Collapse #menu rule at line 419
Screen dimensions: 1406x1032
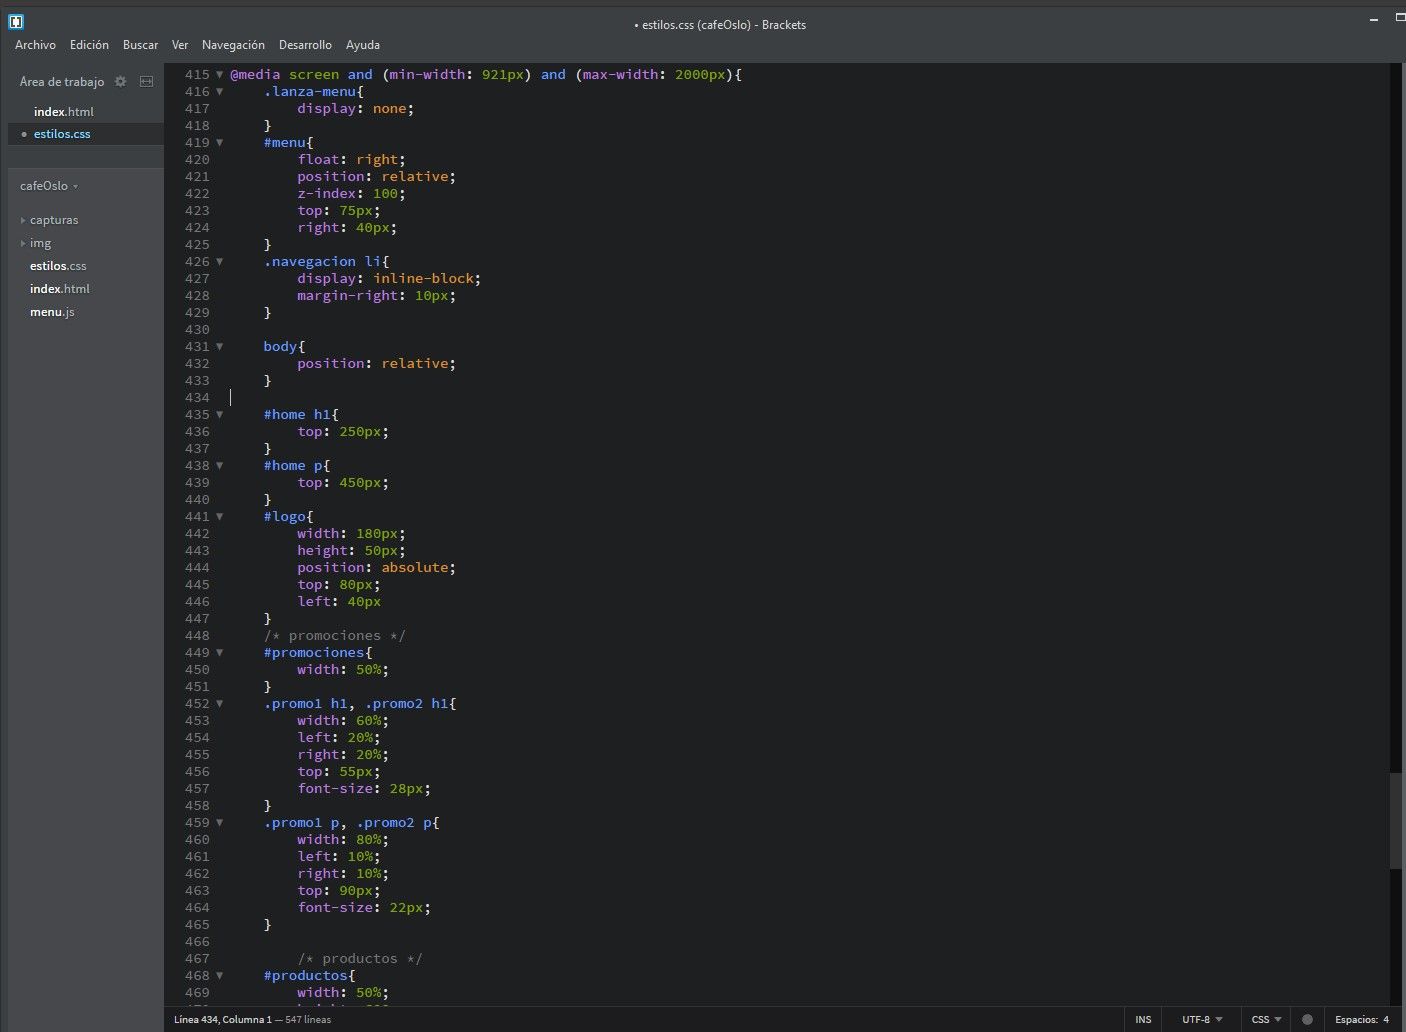click(x=220, y=142)
